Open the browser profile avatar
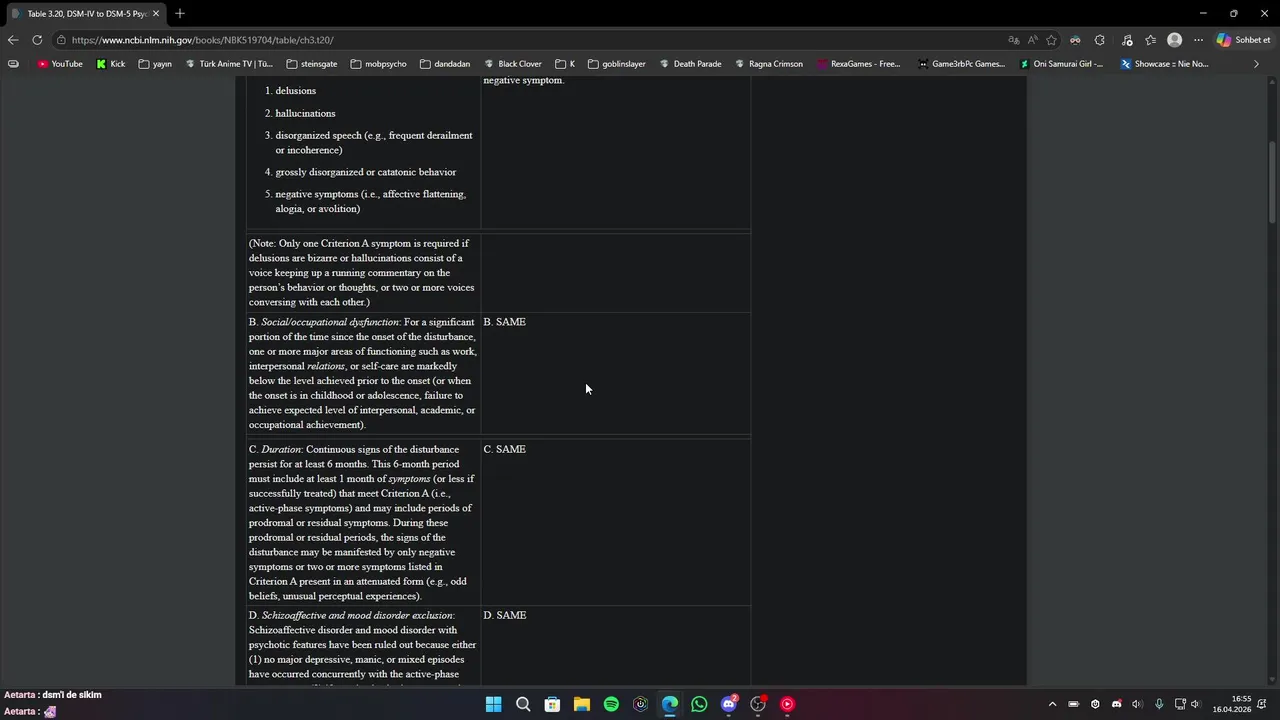The height and width of the screenshot is (720, 1280). click(1175, 40)
